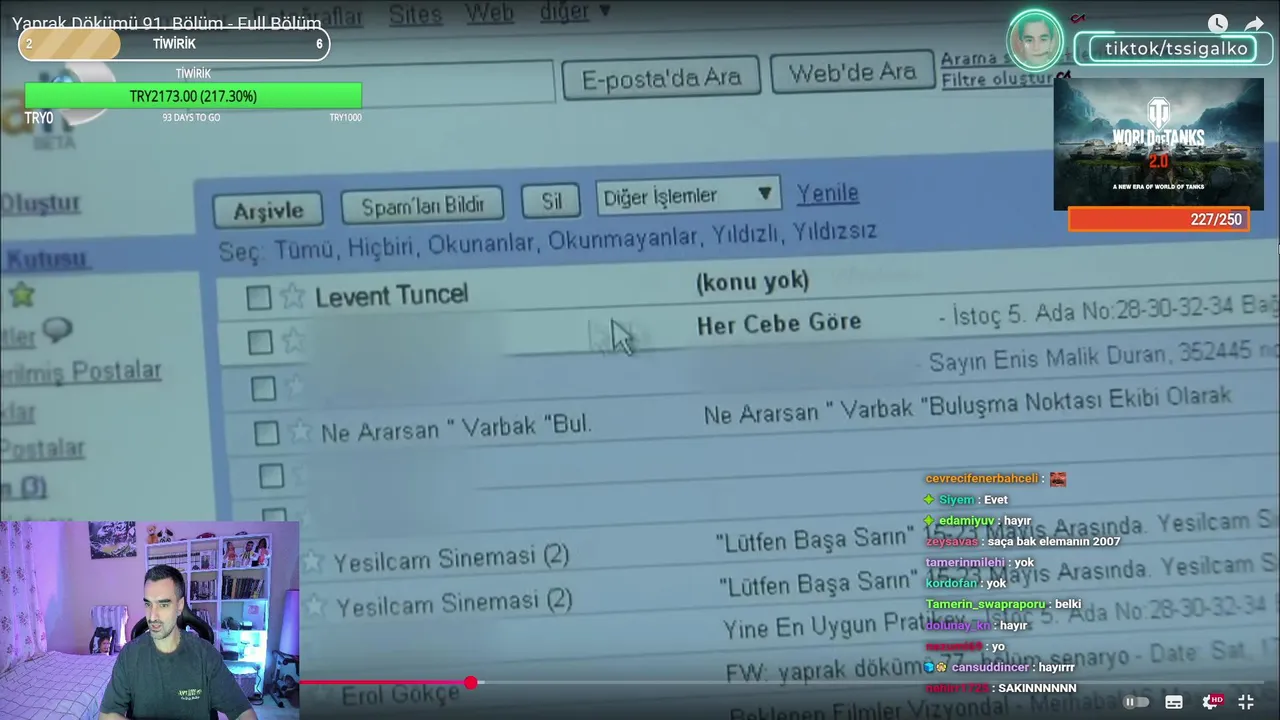Click the tiktok/tssigalko label
Viewport: 1280px width, 720px height.
click(1176, 49)
